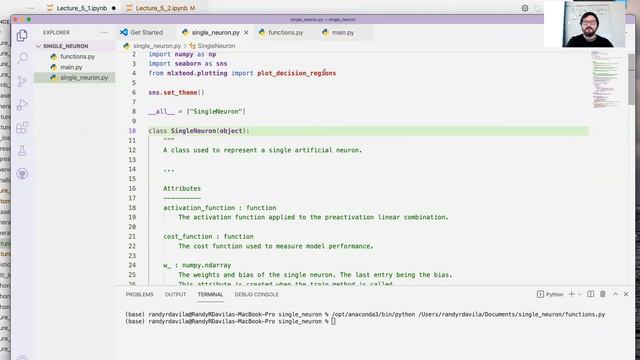Click the terminal prompt input line
The width and height of the screenshot is (640, 360).
click(x=333, y=322)
